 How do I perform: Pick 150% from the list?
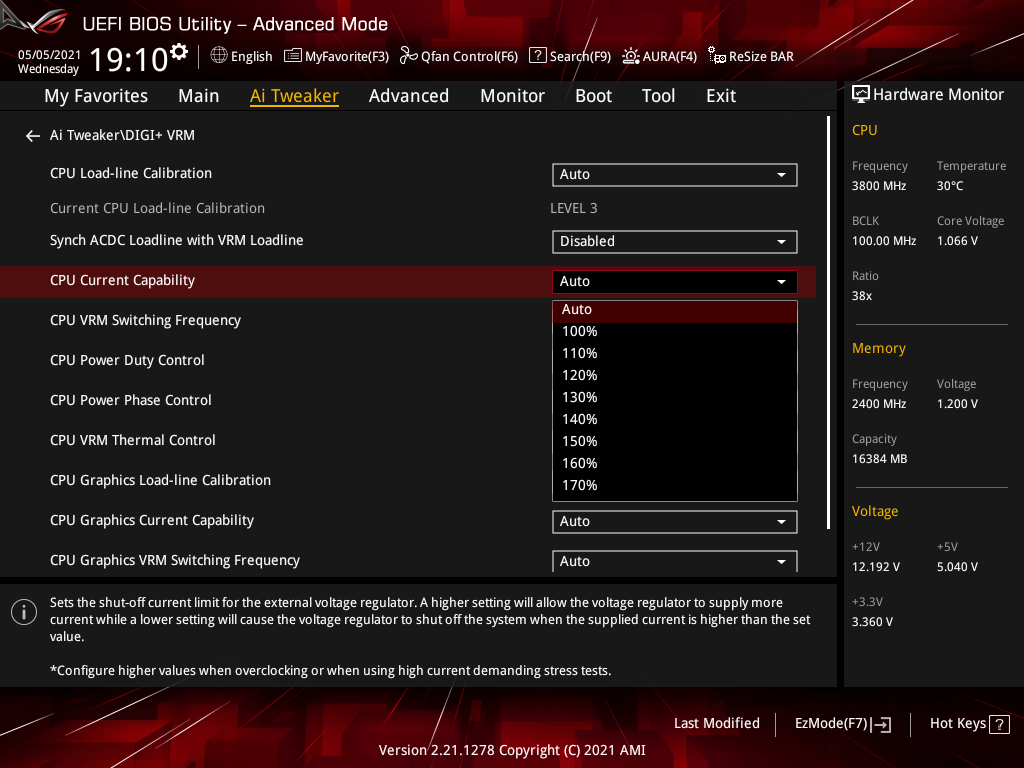click(x=675, y=441)
